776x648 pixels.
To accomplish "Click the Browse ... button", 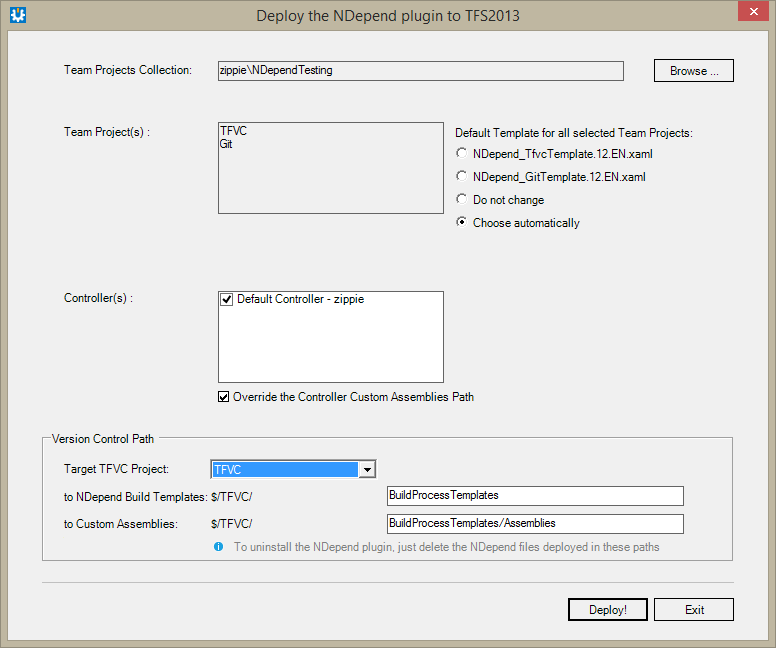I will [x=694, y=71].
